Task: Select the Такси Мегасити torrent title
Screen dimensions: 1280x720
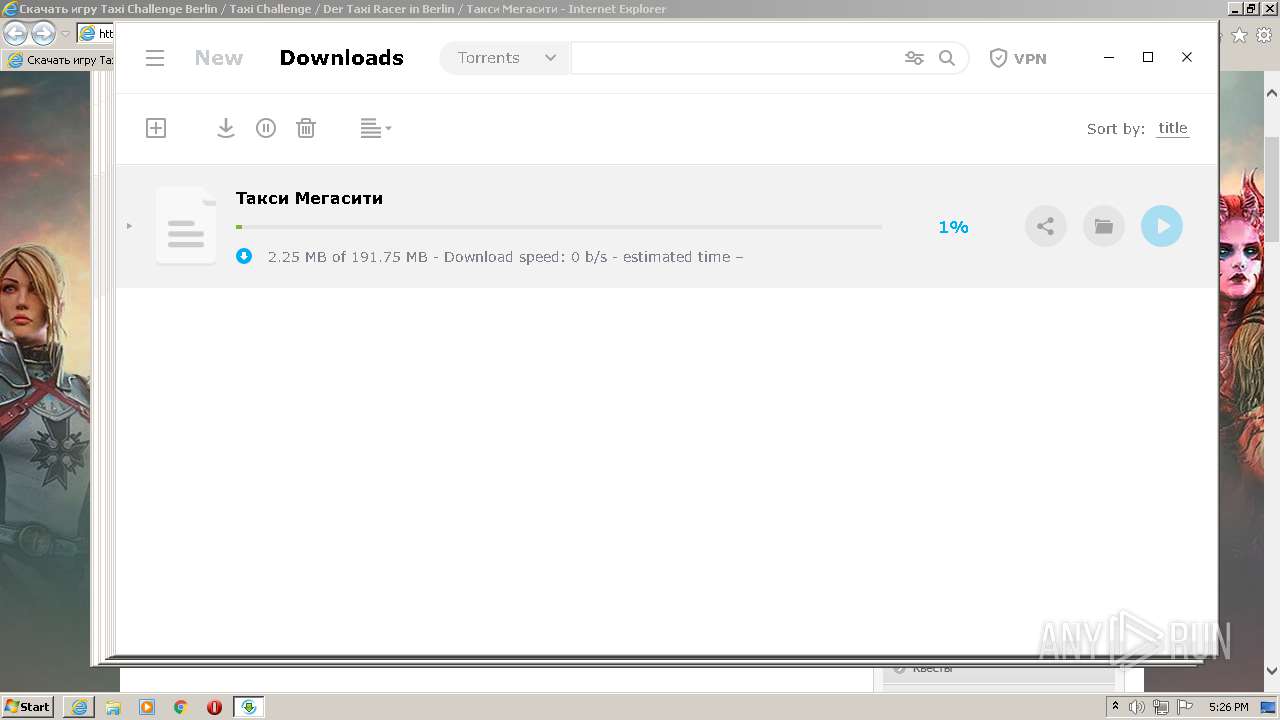Action: coord(309,198)
